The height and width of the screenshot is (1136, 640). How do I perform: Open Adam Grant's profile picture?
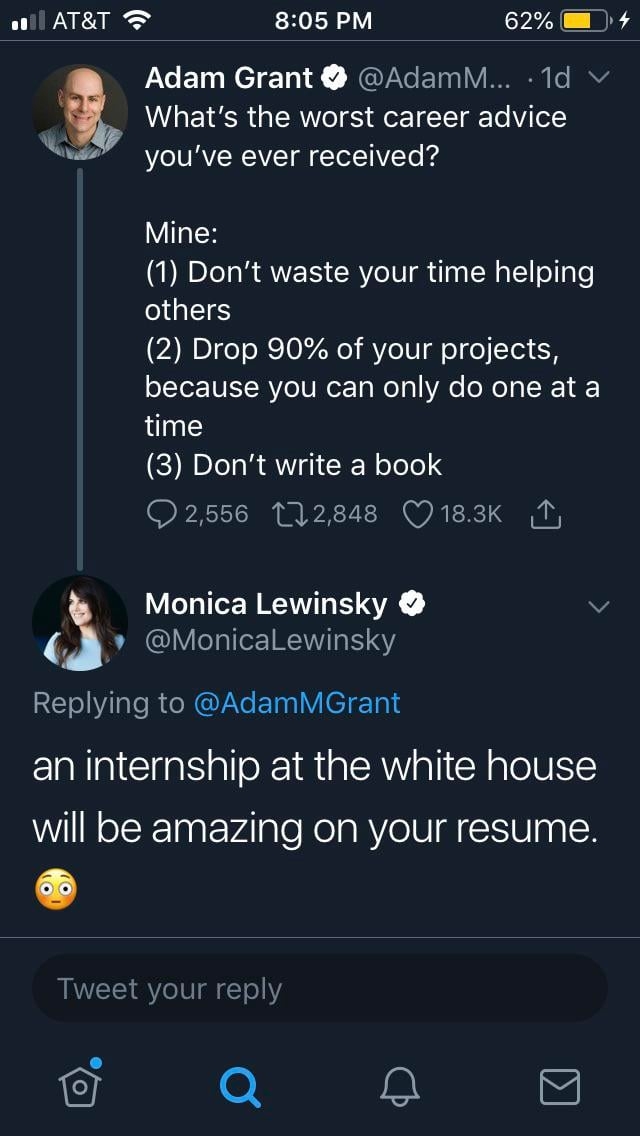click(x=80, y=112)
